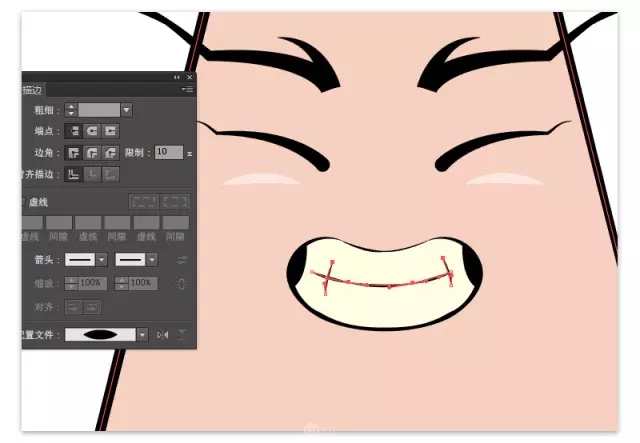Align stroke to center icon
Viewport: 640px width, 443px height.
74,174
